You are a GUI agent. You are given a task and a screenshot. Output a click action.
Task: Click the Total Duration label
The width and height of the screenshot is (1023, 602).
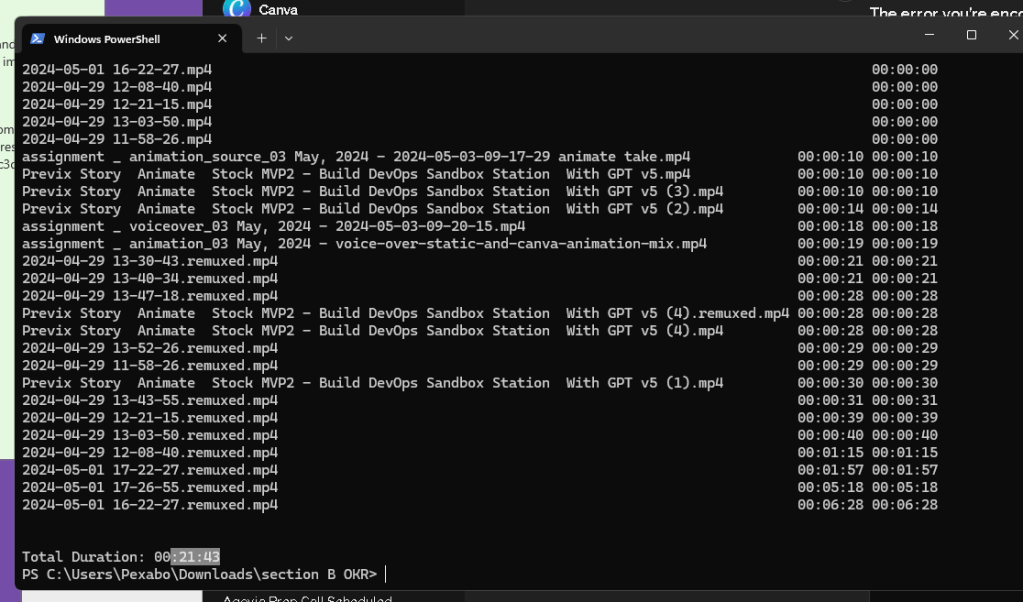click(84, 557)
